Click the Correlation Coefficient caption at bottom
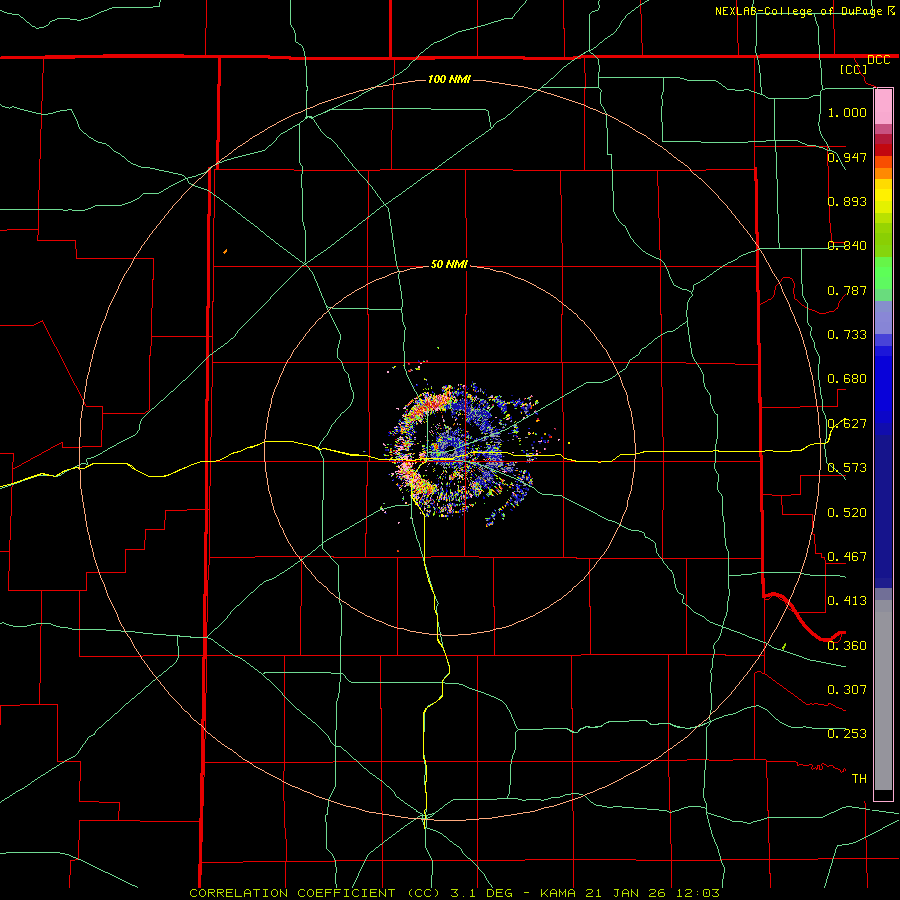The height and width of the screenshot is (900, 900). [x=454, y=893]
